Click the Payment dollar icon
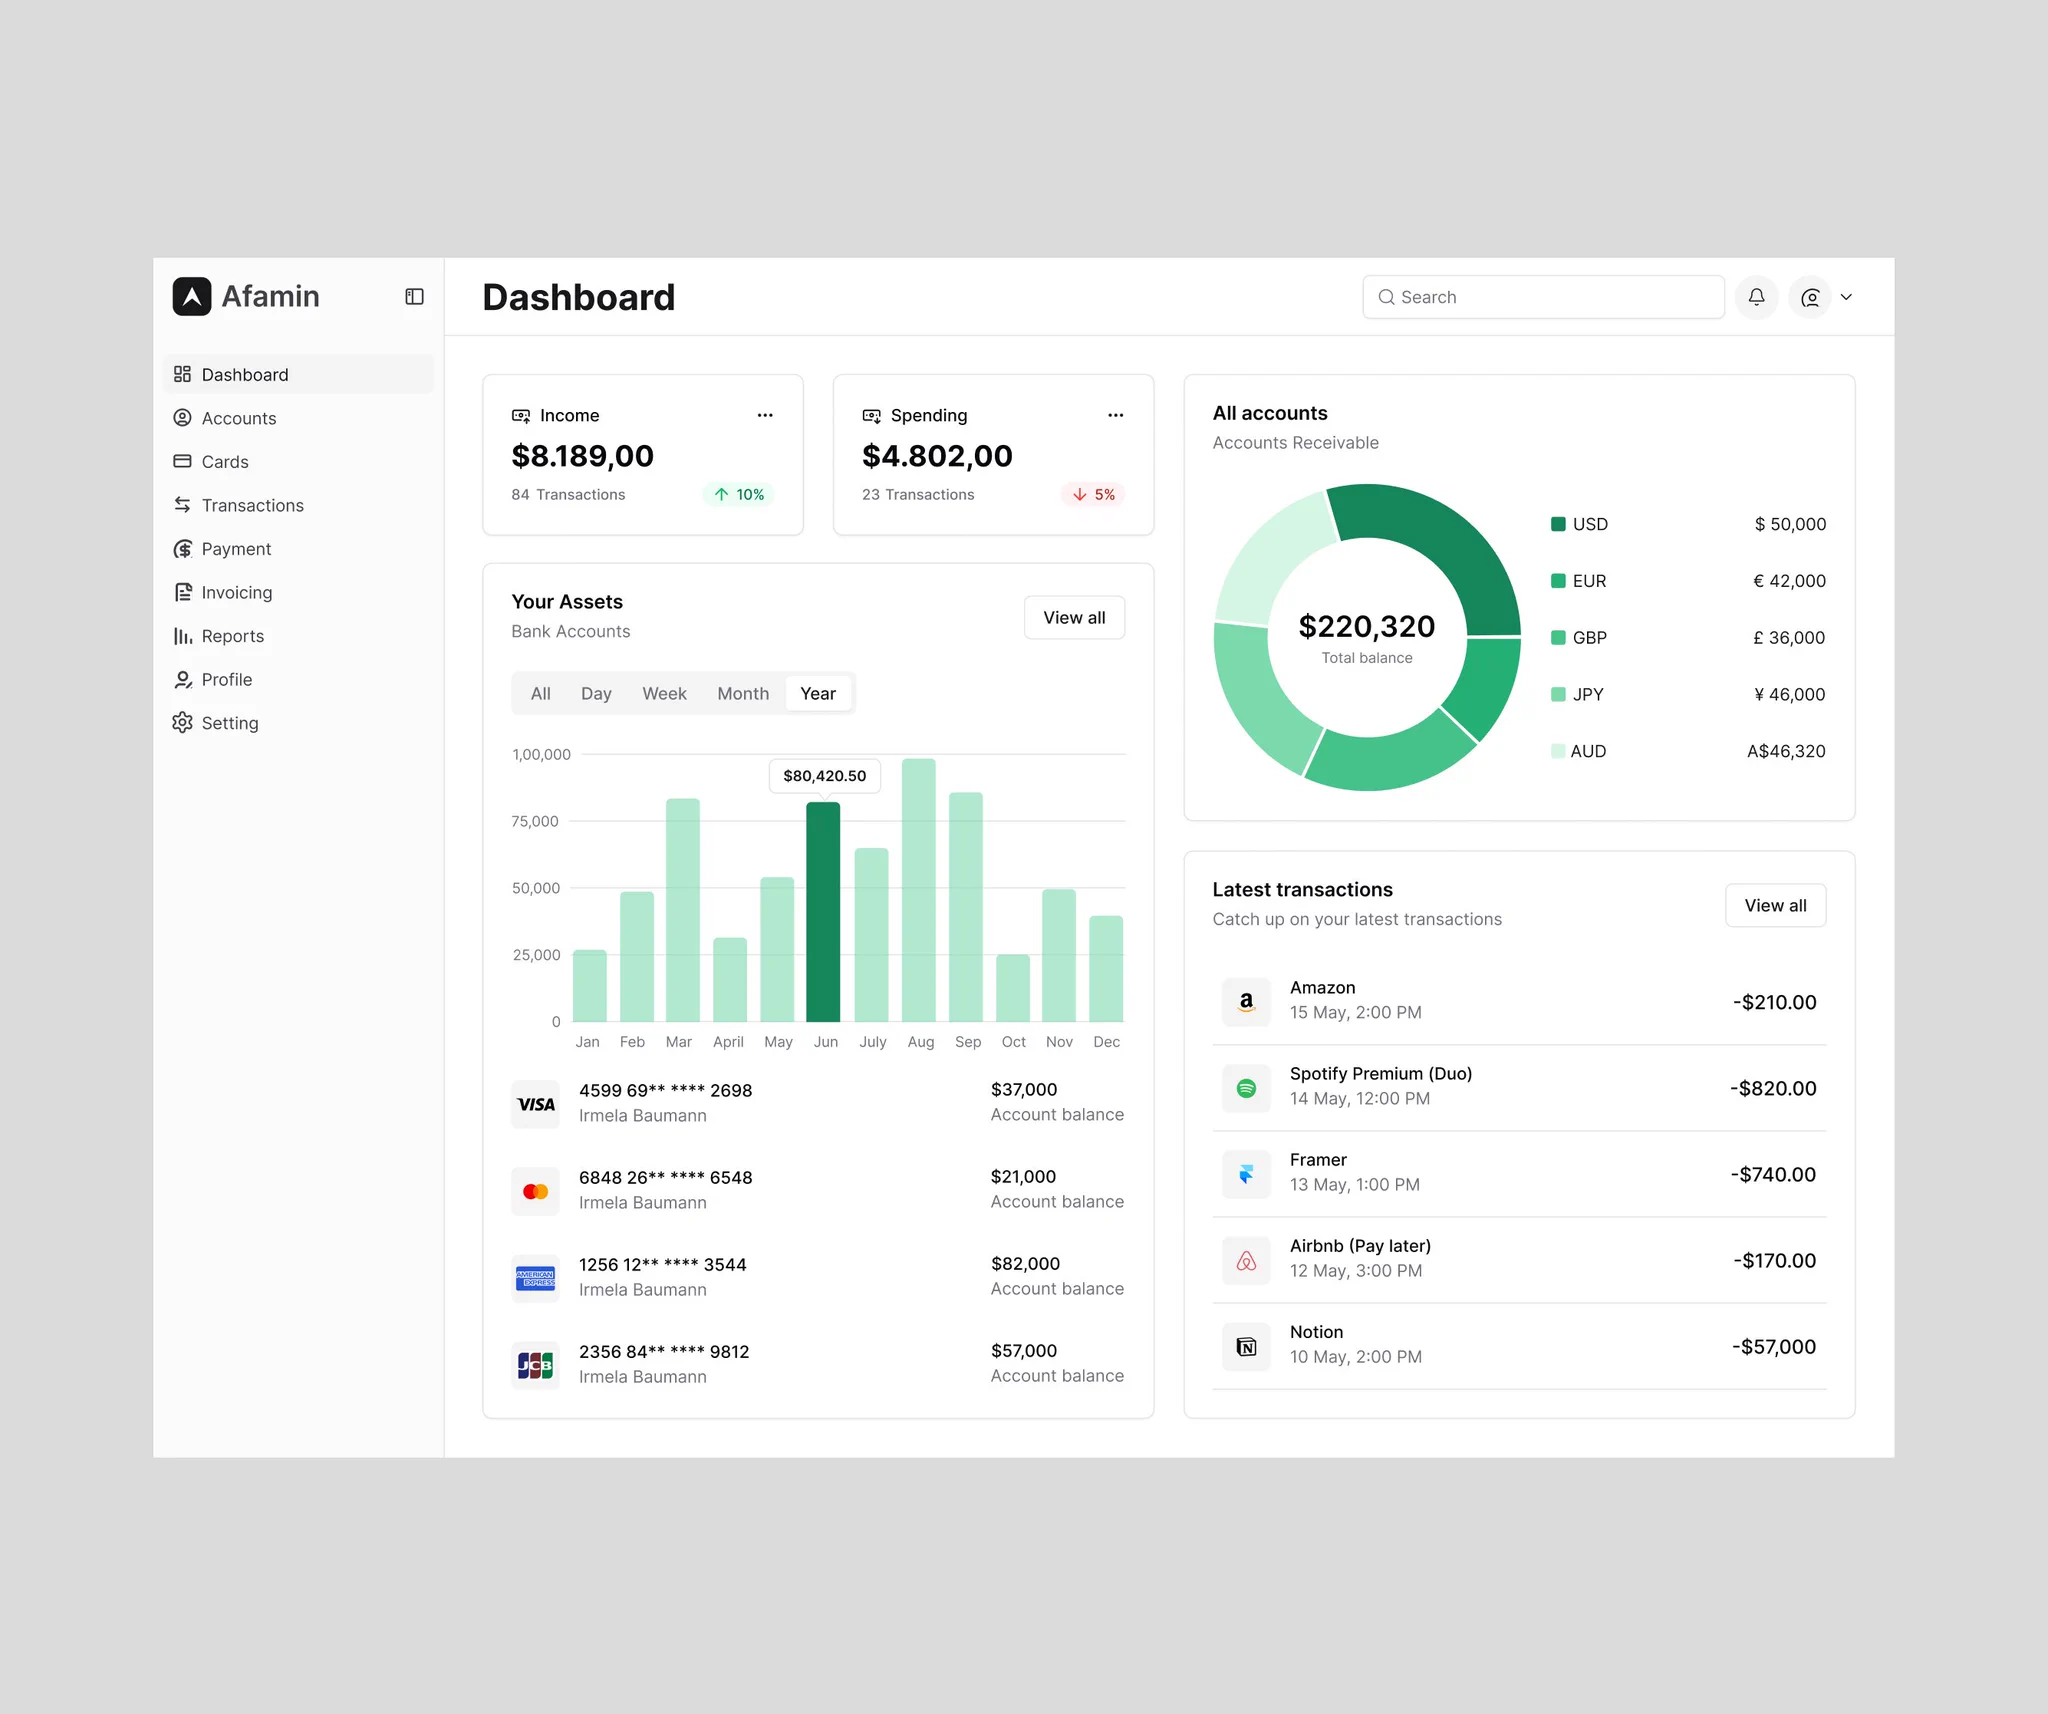Viewport: 2048px width, 1714px height. (x=182, y=549)
